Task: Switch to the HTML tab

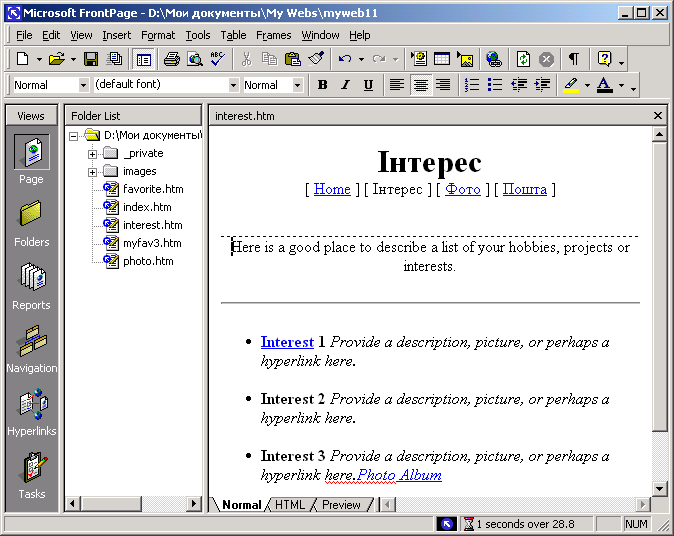Action: 290,505
